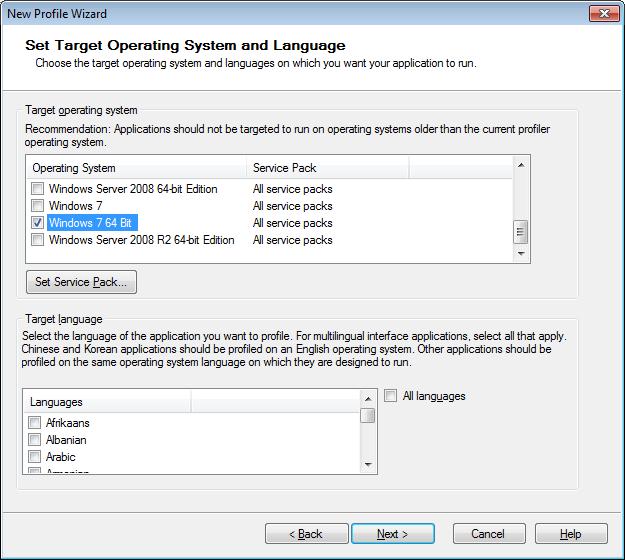Select the Windows 7 row label
This screenshot has width=625, height=560.
tap(75, 206)
